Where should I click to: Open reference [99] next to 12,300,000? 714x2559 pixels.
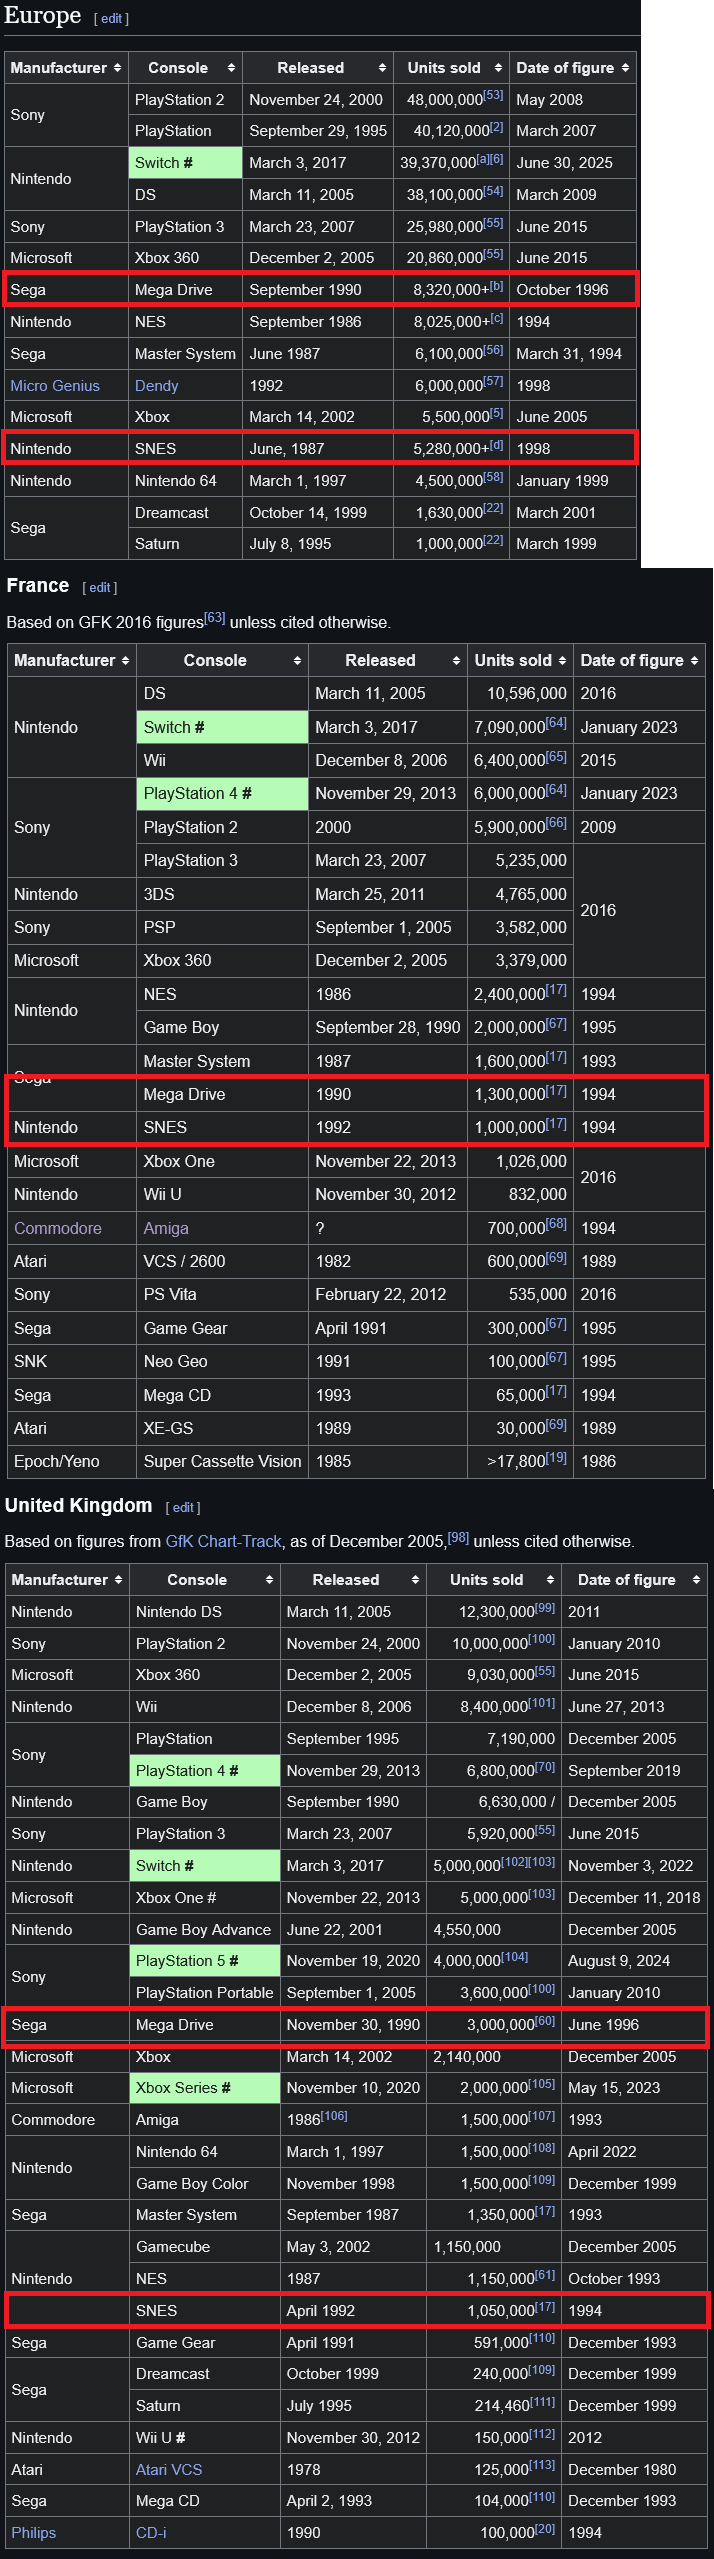545,1608
